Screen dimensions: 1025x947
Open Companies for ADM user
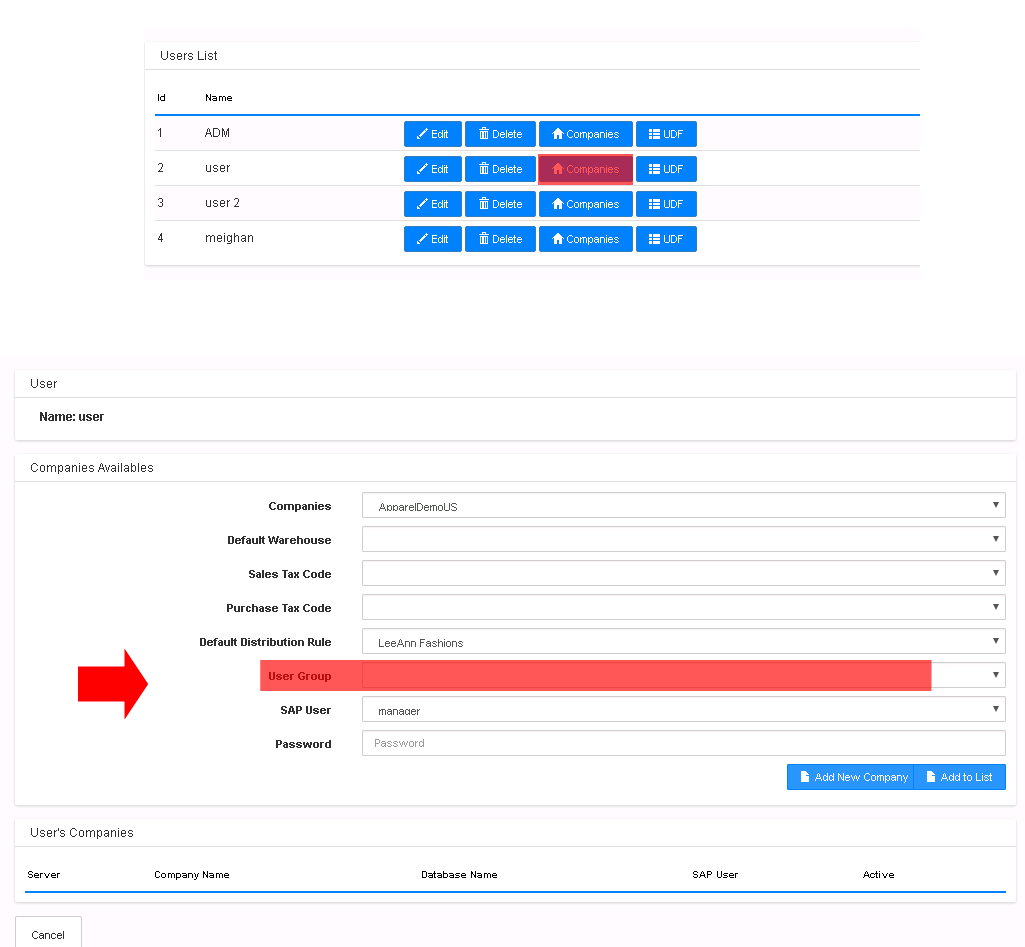click(585, 134)
